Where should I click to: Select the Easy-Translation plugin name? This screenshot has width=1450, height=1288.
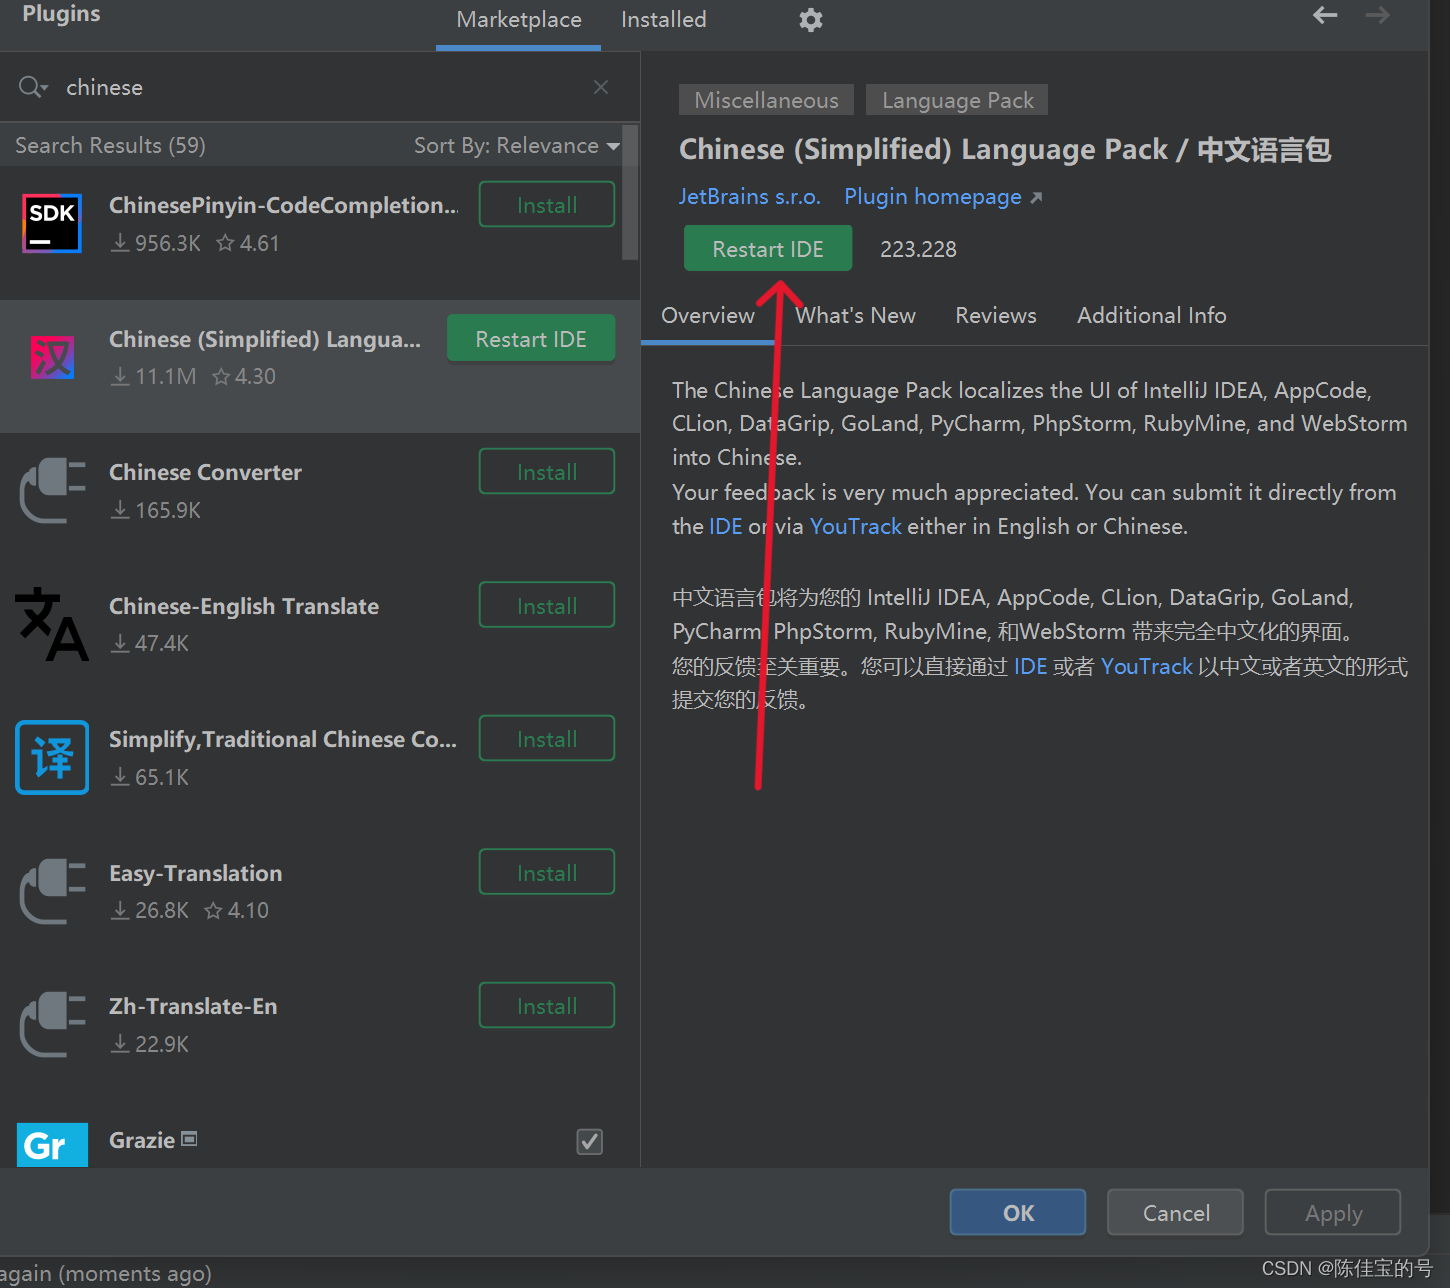(x=195, y=873)
